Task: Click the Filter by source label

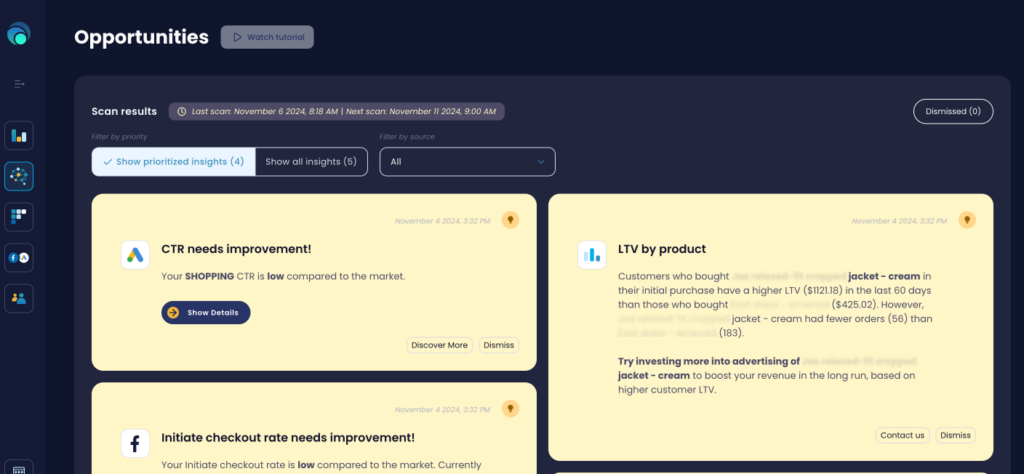Action: pos(407,137)
